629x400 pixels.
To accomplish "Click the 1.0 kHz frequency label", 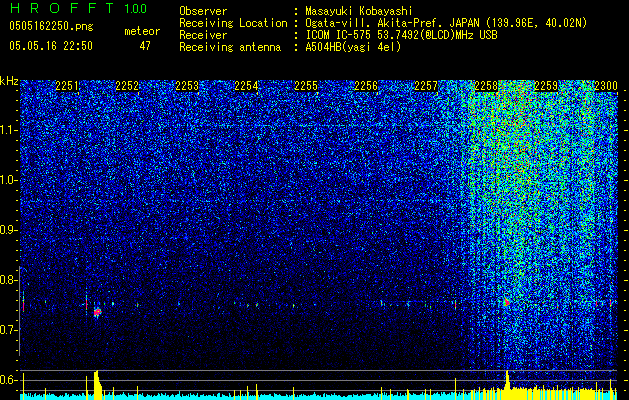I will coord(8,180).
